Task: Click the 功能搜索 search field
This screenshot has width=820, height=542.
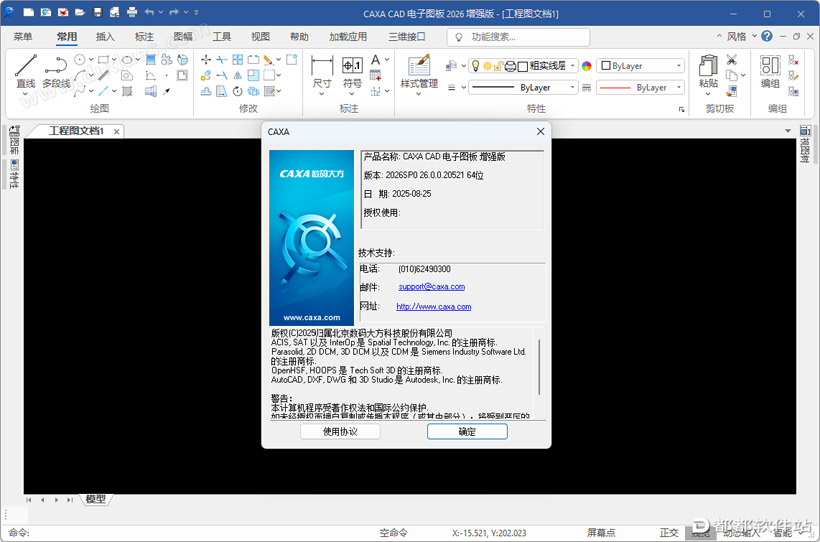Action: (518, 37)
